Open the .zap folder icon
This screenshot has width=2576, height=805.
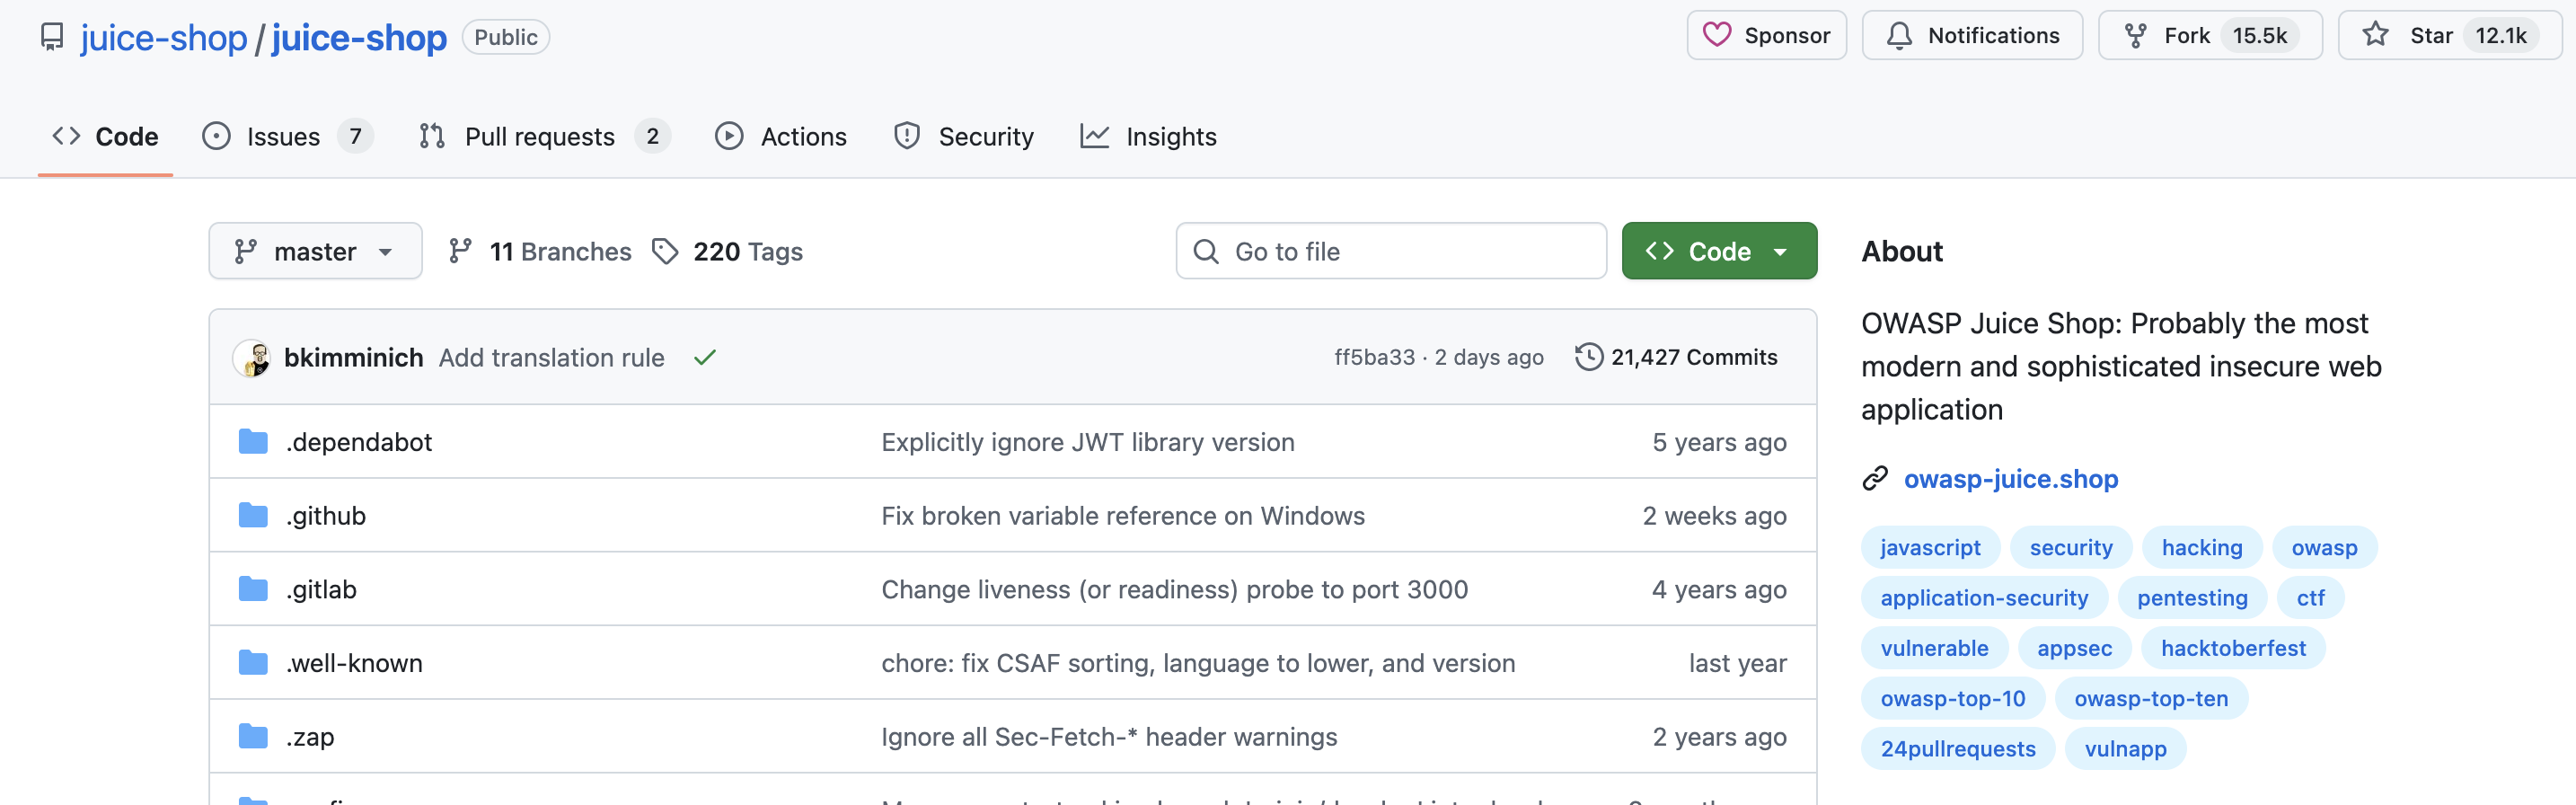pos(253,737)
